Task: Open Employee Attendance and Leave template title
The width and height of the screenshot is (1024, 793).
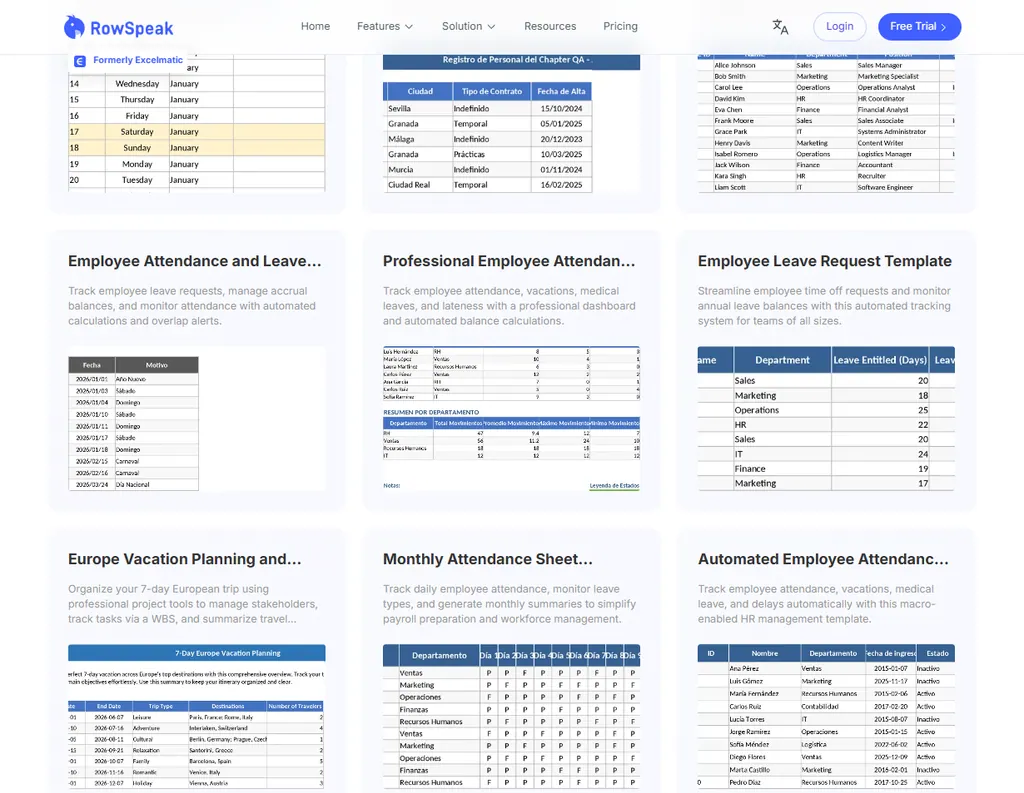Action: point(195,261)
